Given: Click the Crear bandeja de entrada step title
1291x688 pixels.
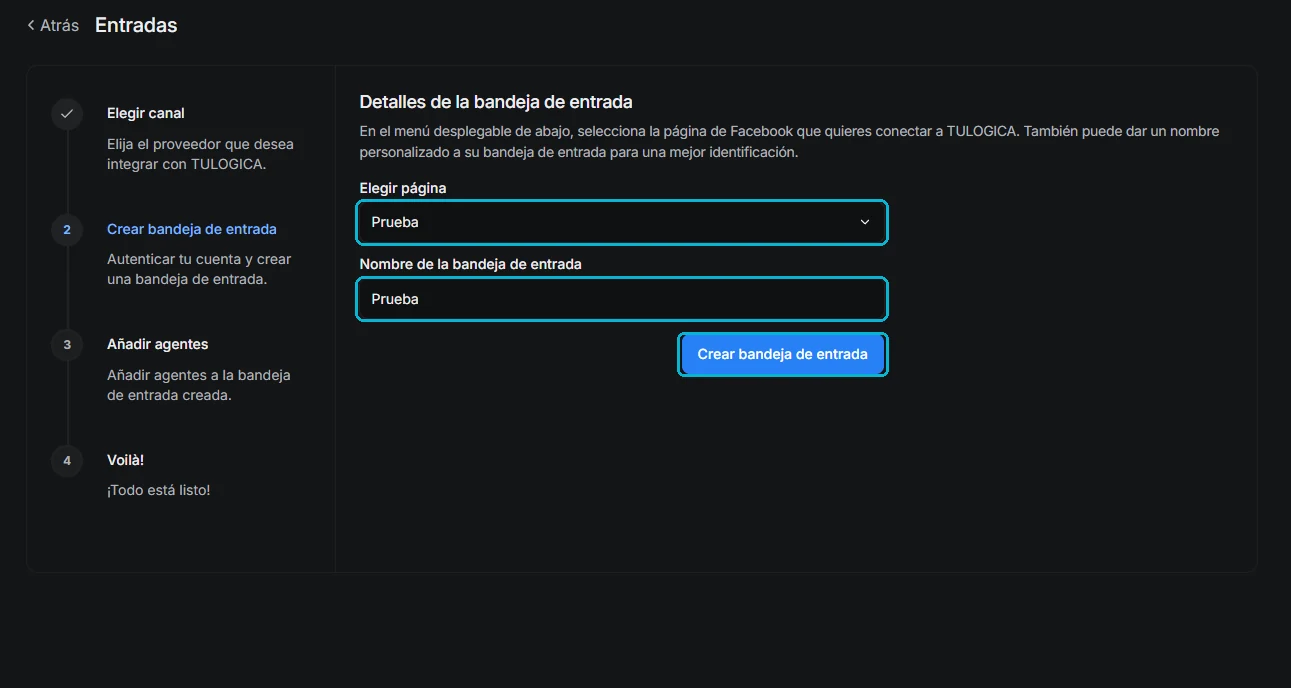Looking at the screenshot, I should coord(192,229).
